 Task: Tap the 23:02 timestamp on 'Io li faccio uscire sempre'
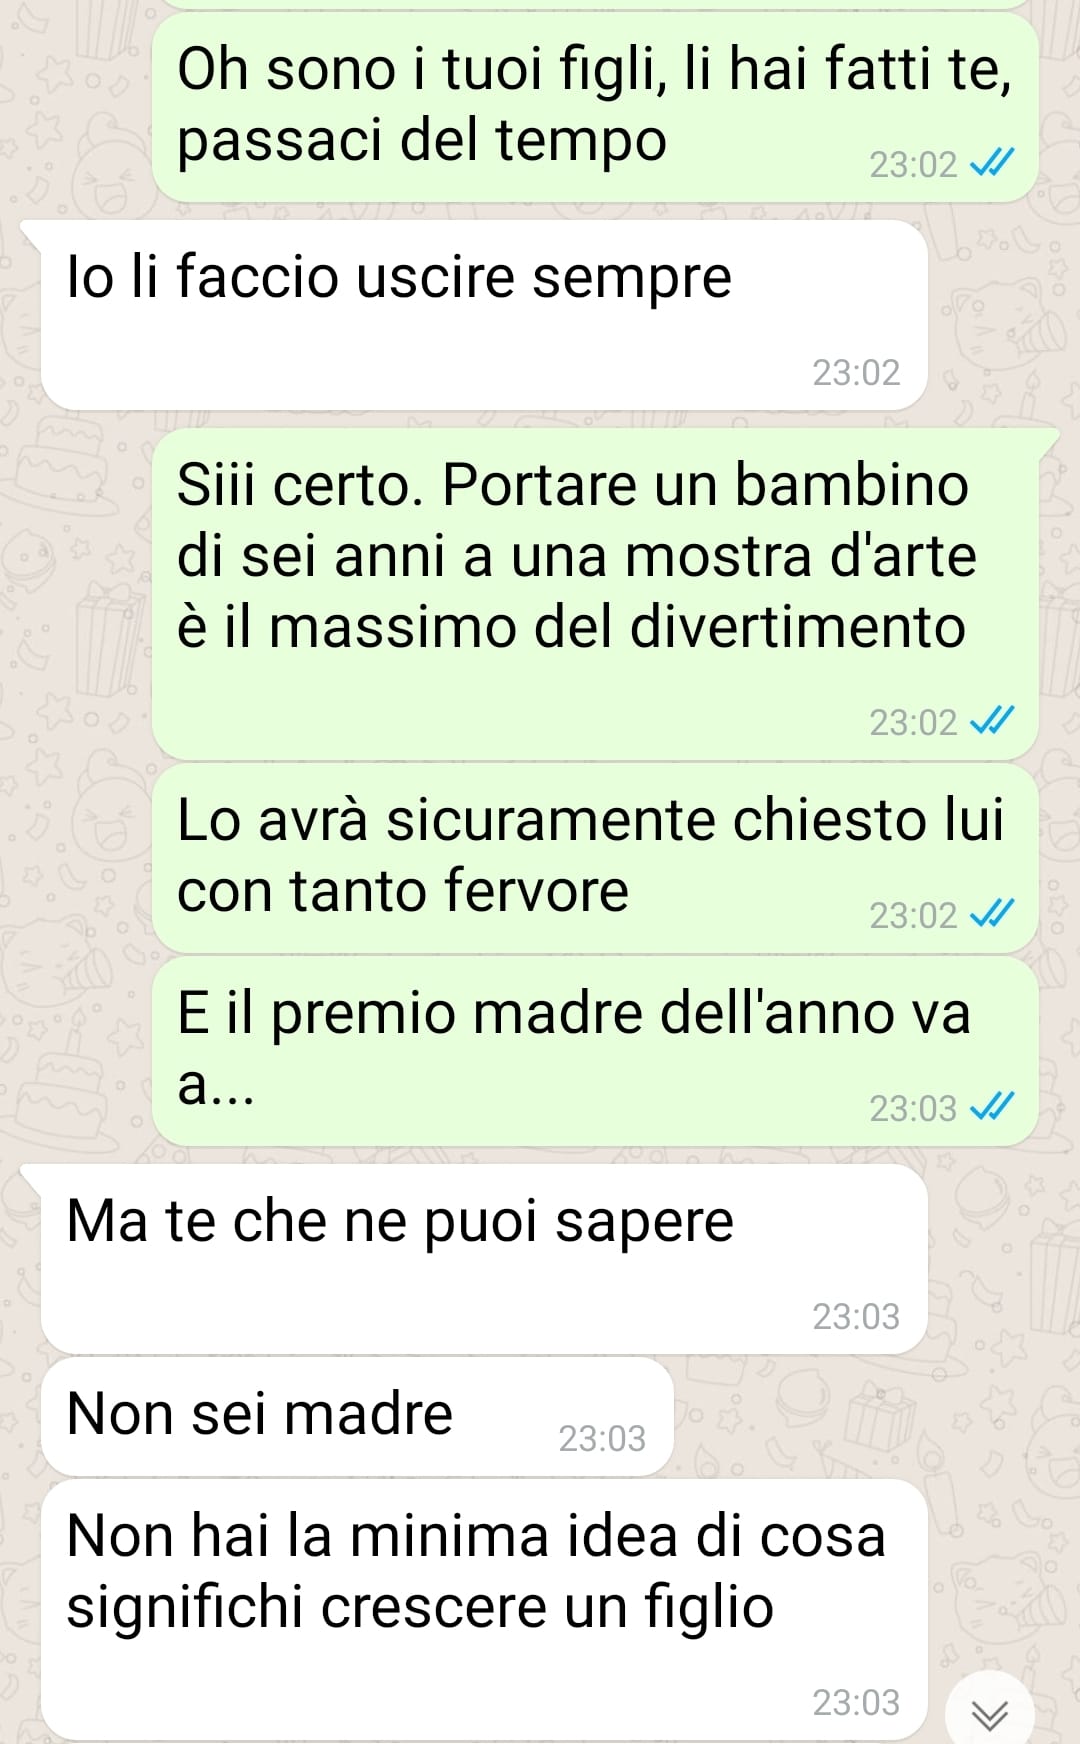[856, 372]
